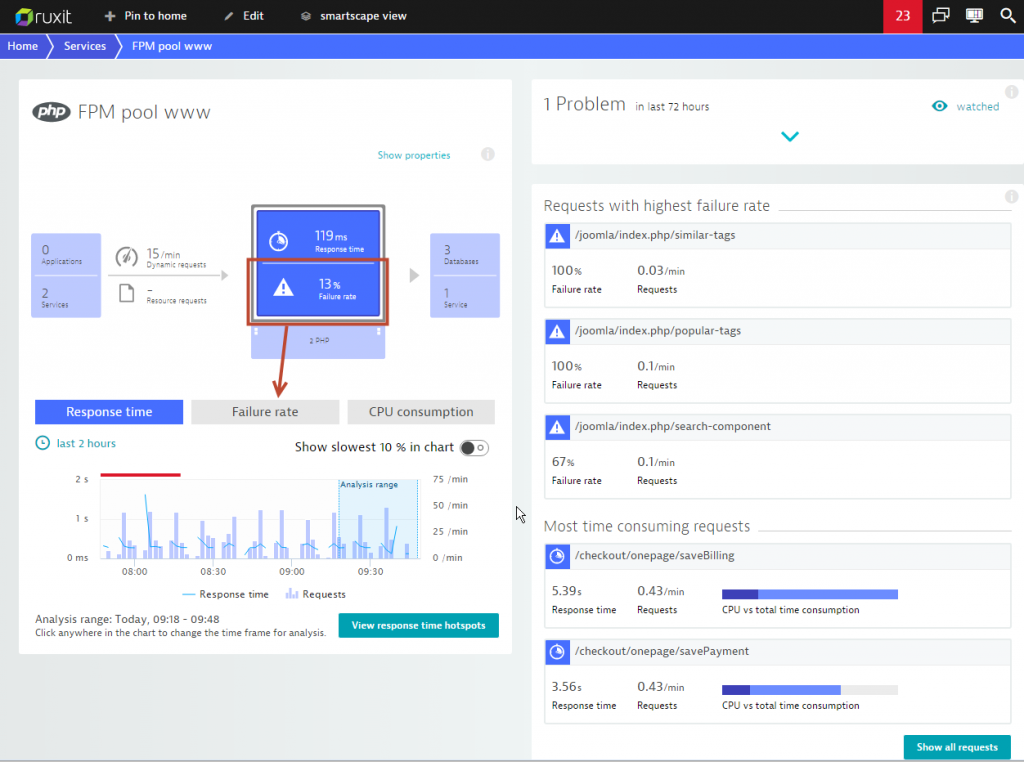Open /joomla/index.php/popular-tags request
The image size is (1024, 762).
coord(658,331)
